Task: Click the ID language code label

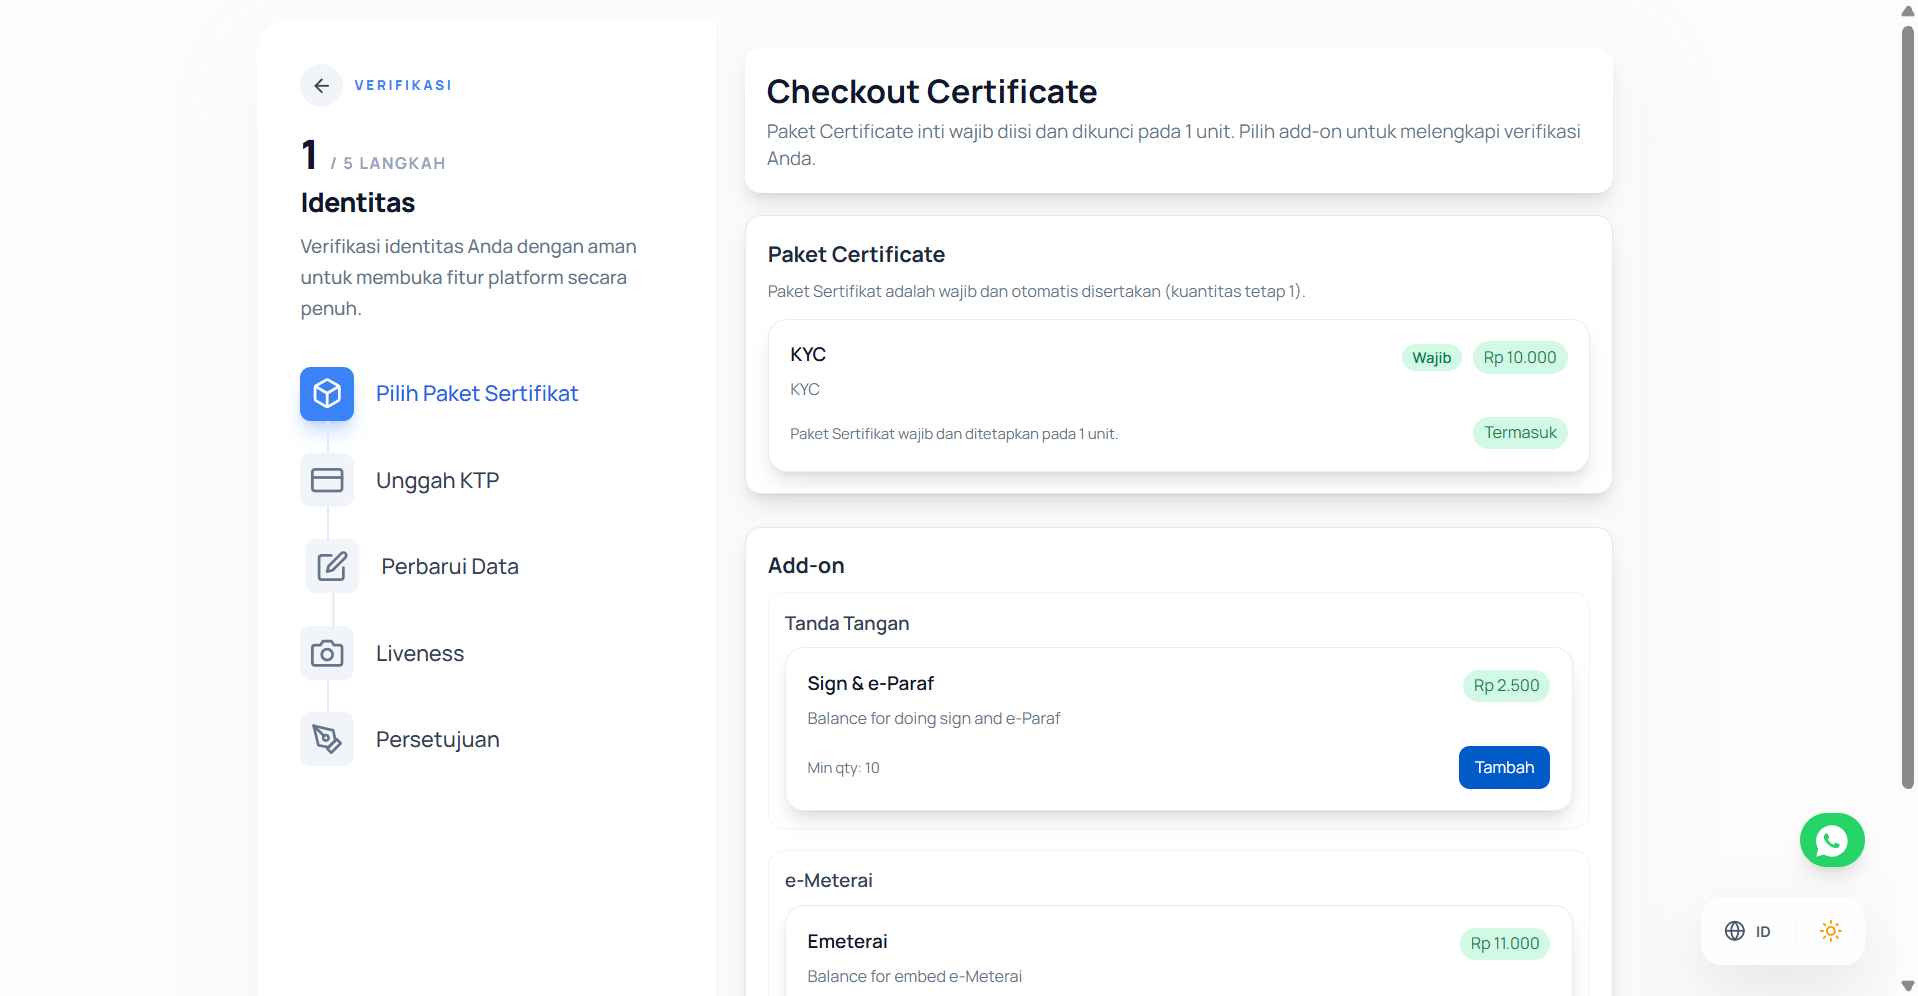Action: pyautogui.click(x=1763, y=932)
